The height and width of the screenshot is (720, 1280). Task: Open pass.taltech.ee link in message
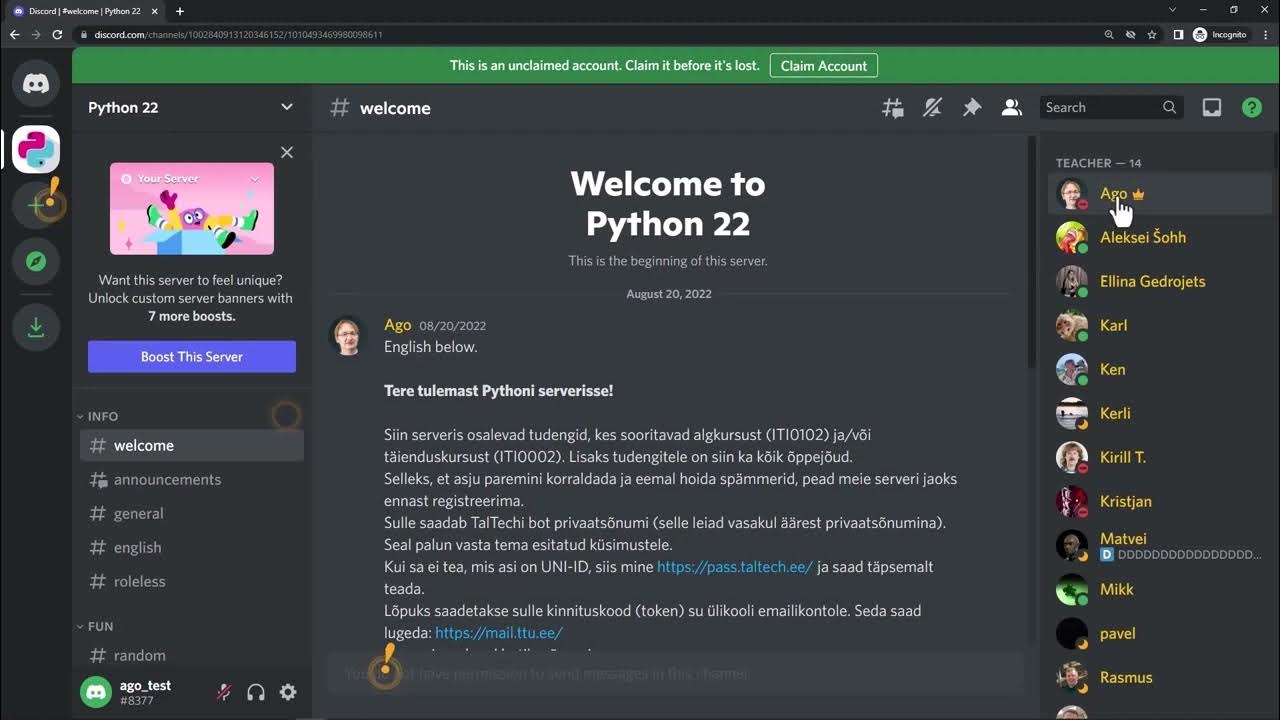click(735, 567)
